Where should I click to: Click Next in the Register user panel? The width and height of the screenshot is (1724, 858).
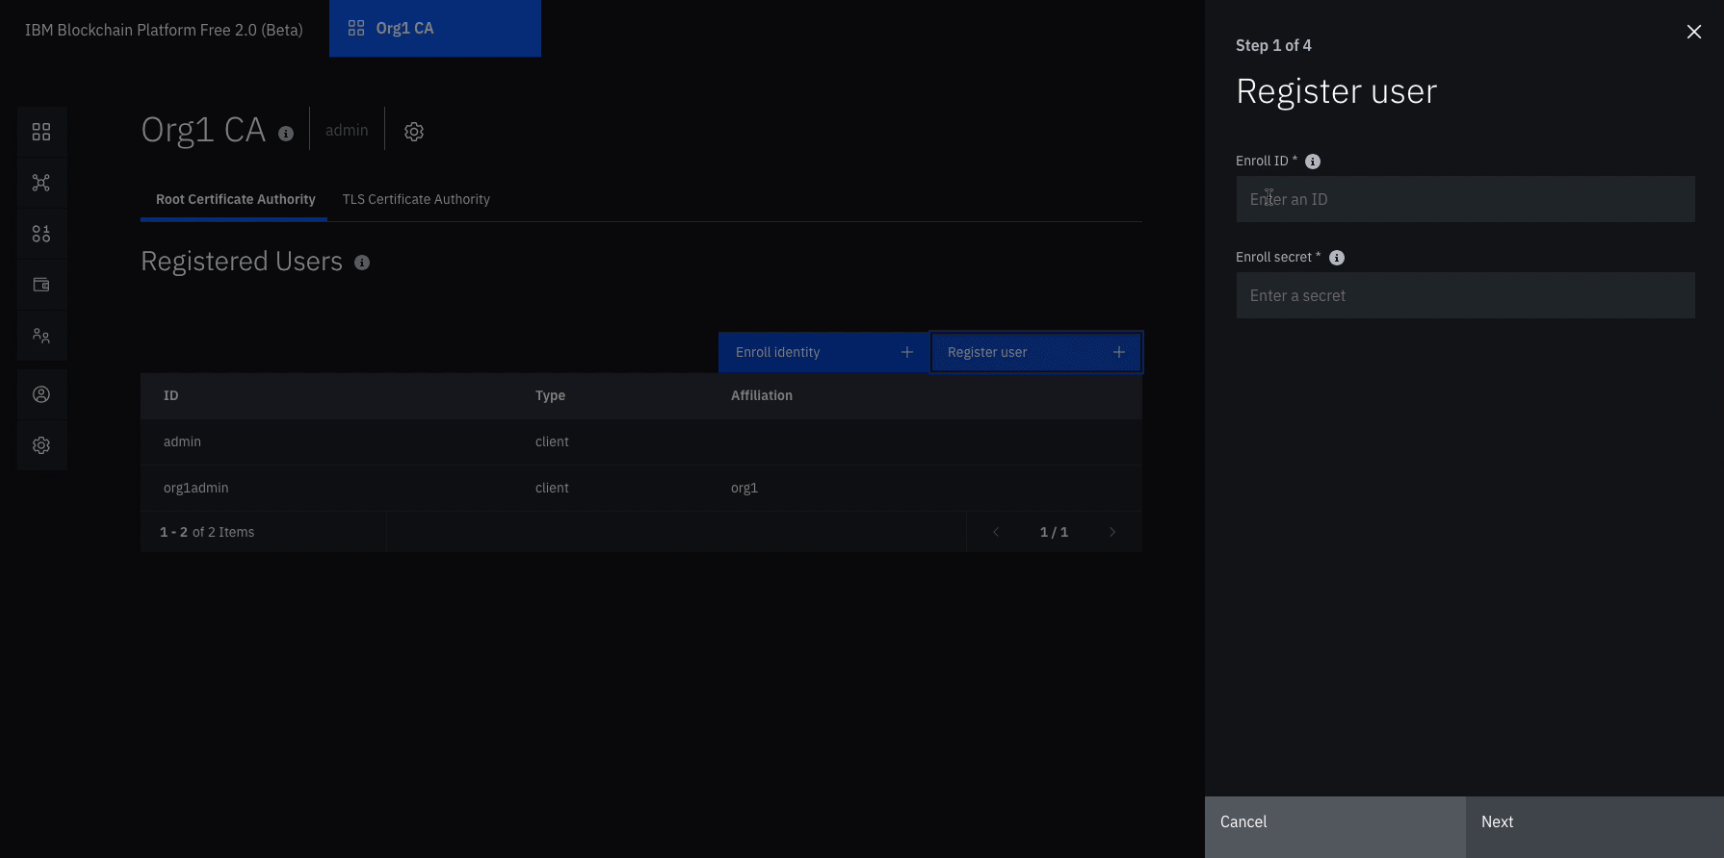click(1595, 827)
